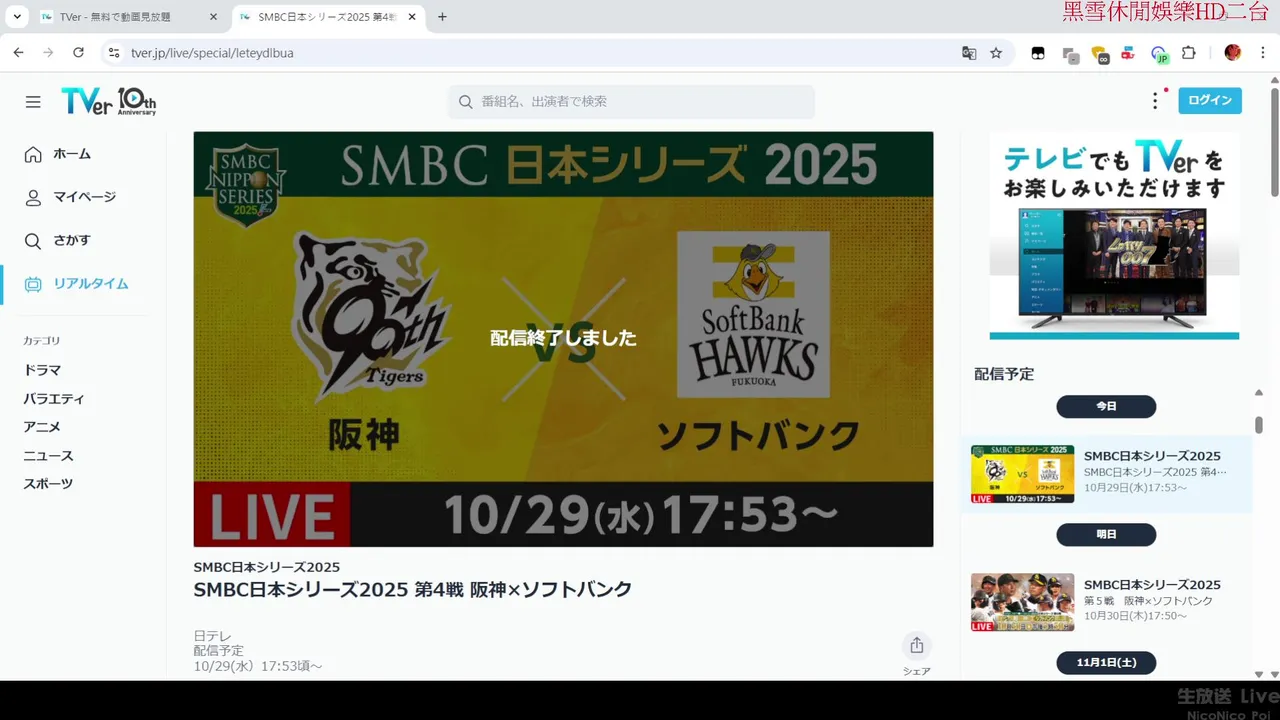Click the JP-badged extension icon

(1160, 55)
